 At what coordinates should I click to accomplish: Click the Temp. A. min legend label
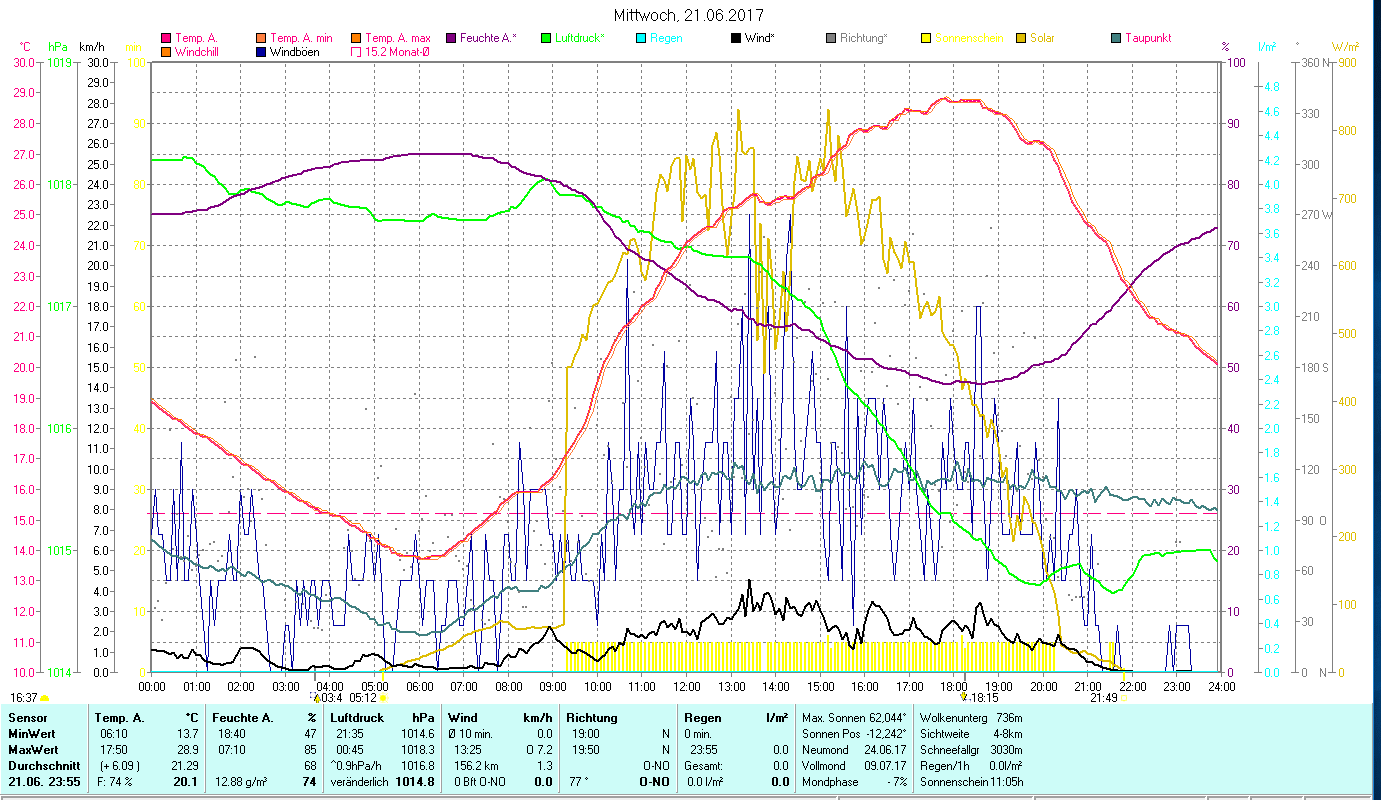click(x=308, y=38)
